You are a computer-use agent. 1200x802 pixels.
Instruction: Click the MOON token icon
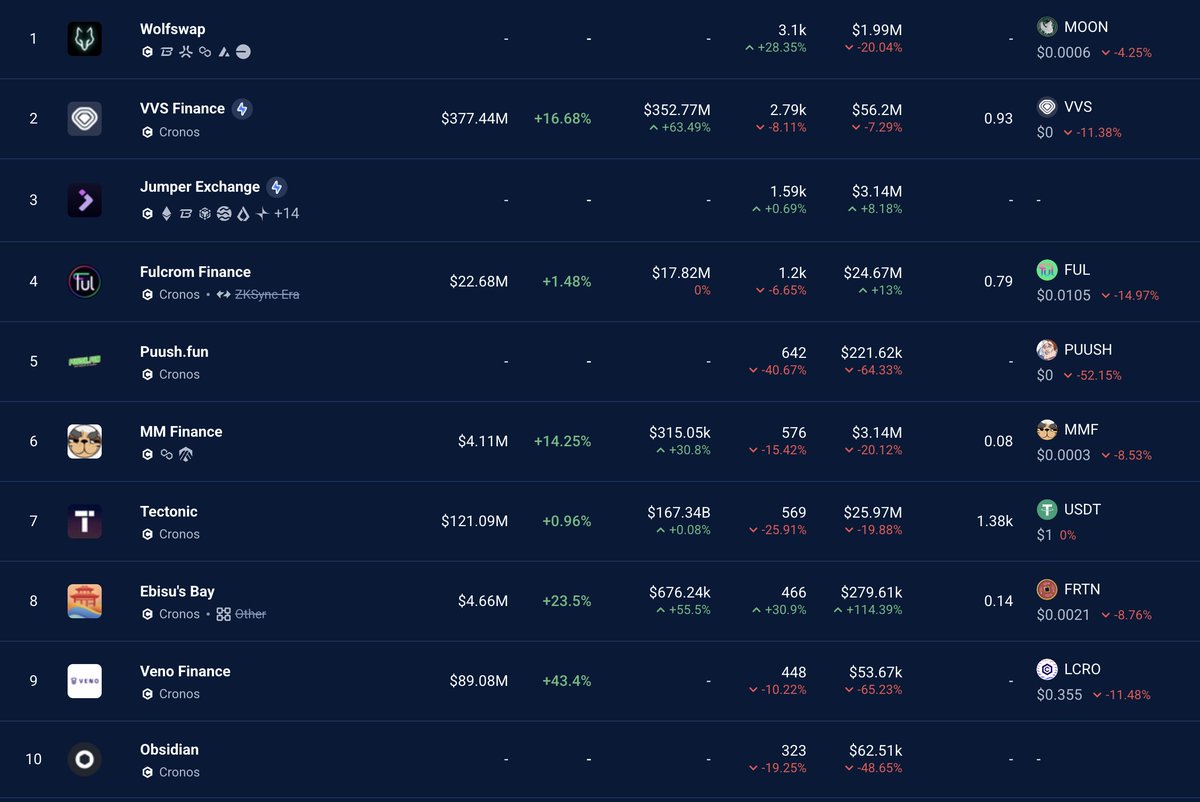(x=1047, y=27)
